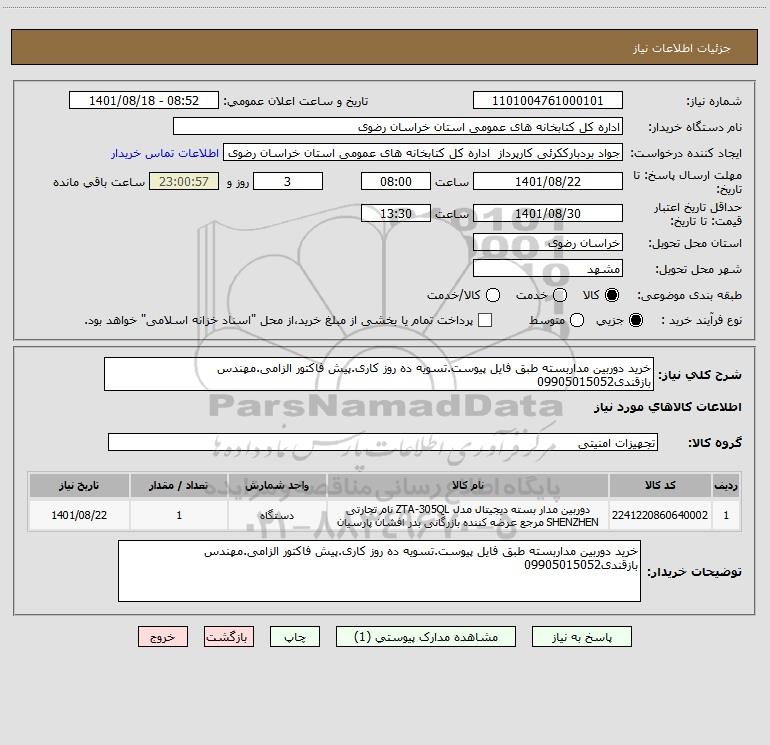Image resolution: width=770 pixels, height=745 pixels.
Task: Open buyer contact info link
Action: 165,153
